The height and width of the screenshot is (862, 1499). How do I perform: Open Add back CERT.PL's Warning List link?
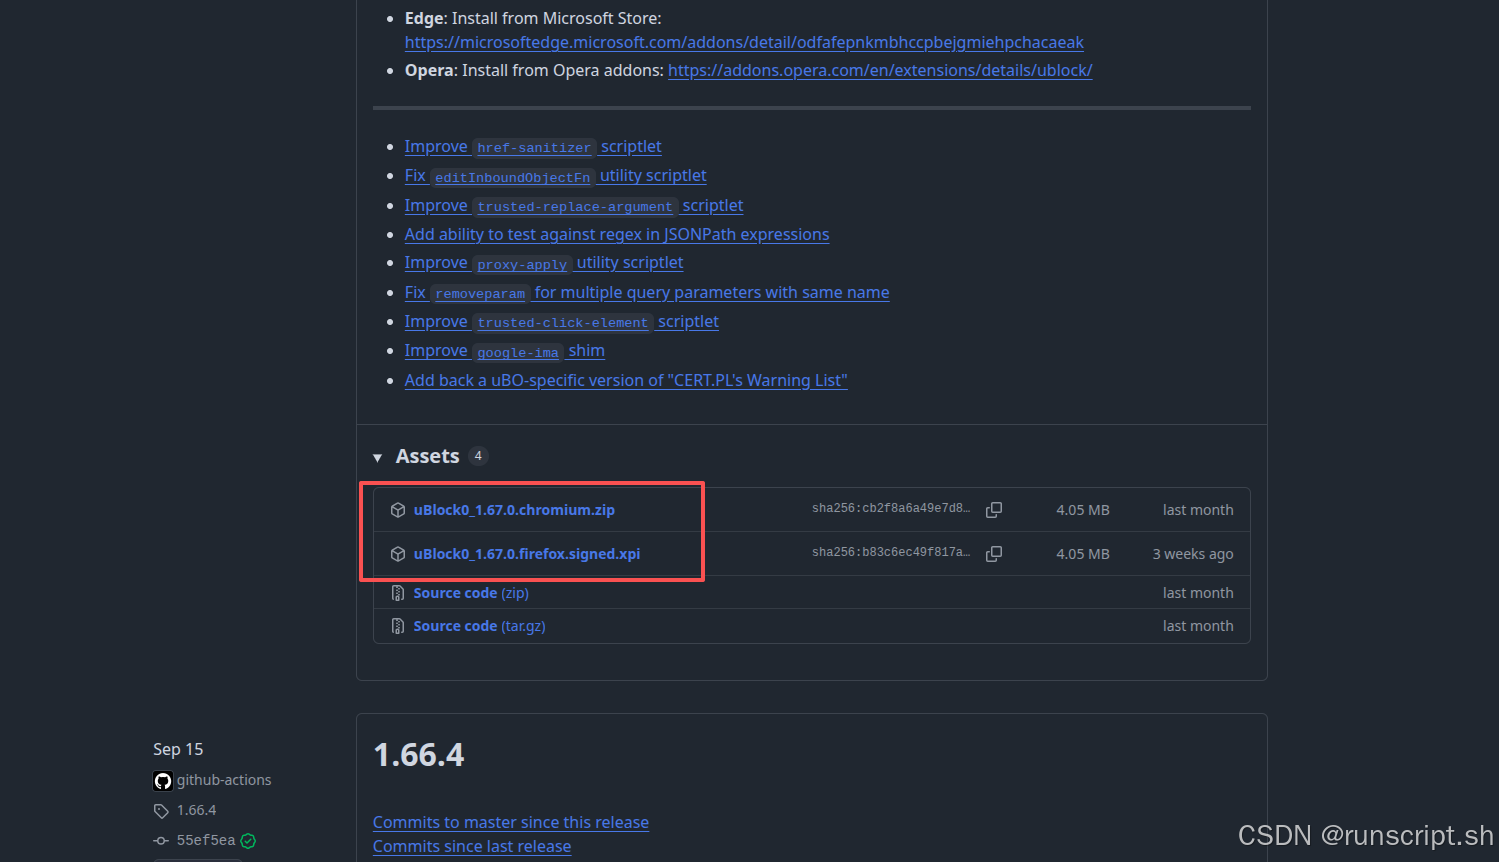coord(626,380)
